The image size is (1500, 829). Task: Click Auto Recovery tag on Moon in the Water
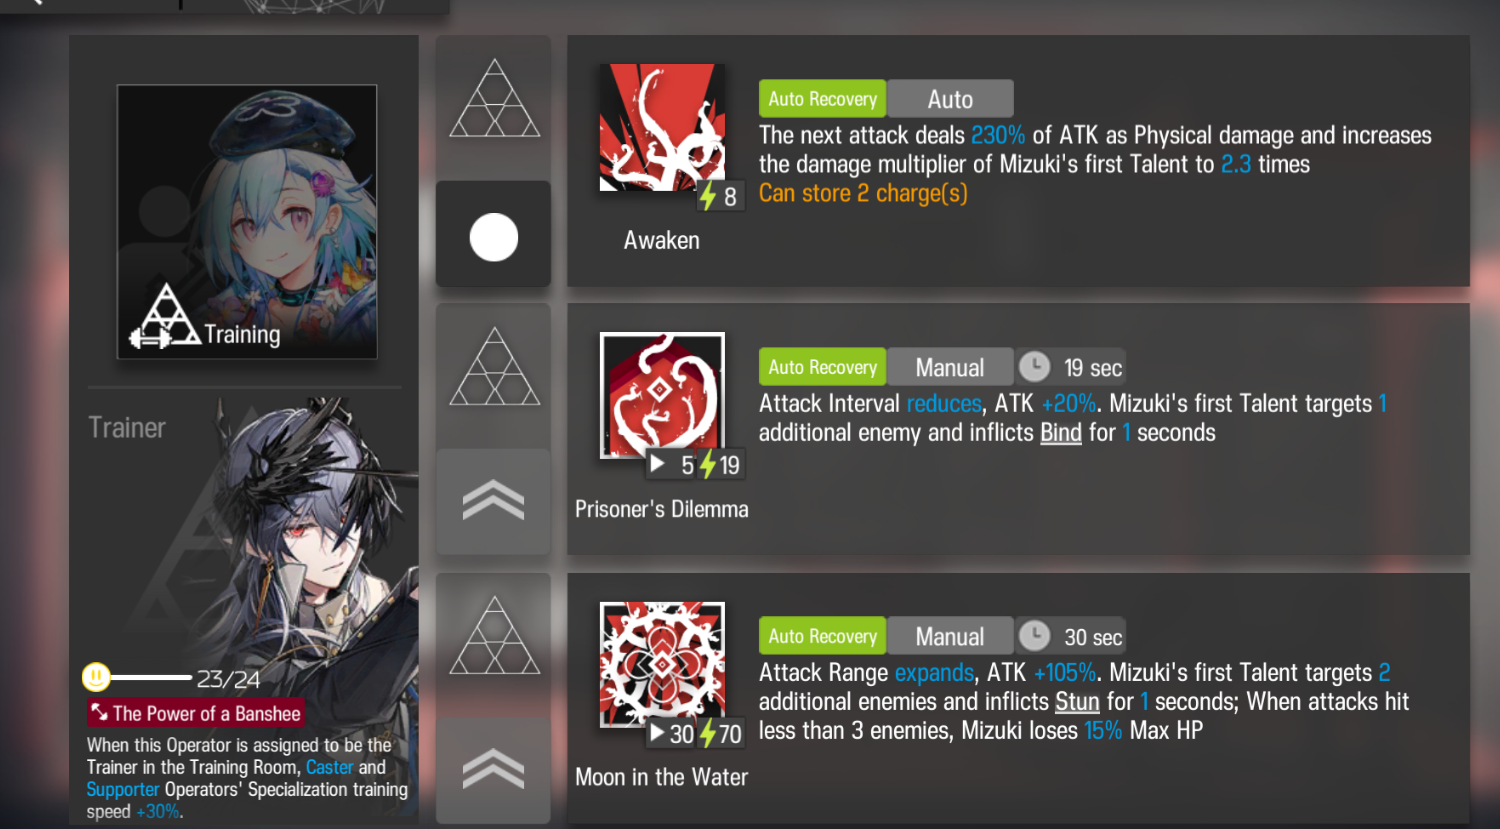(x=822, y=636)
